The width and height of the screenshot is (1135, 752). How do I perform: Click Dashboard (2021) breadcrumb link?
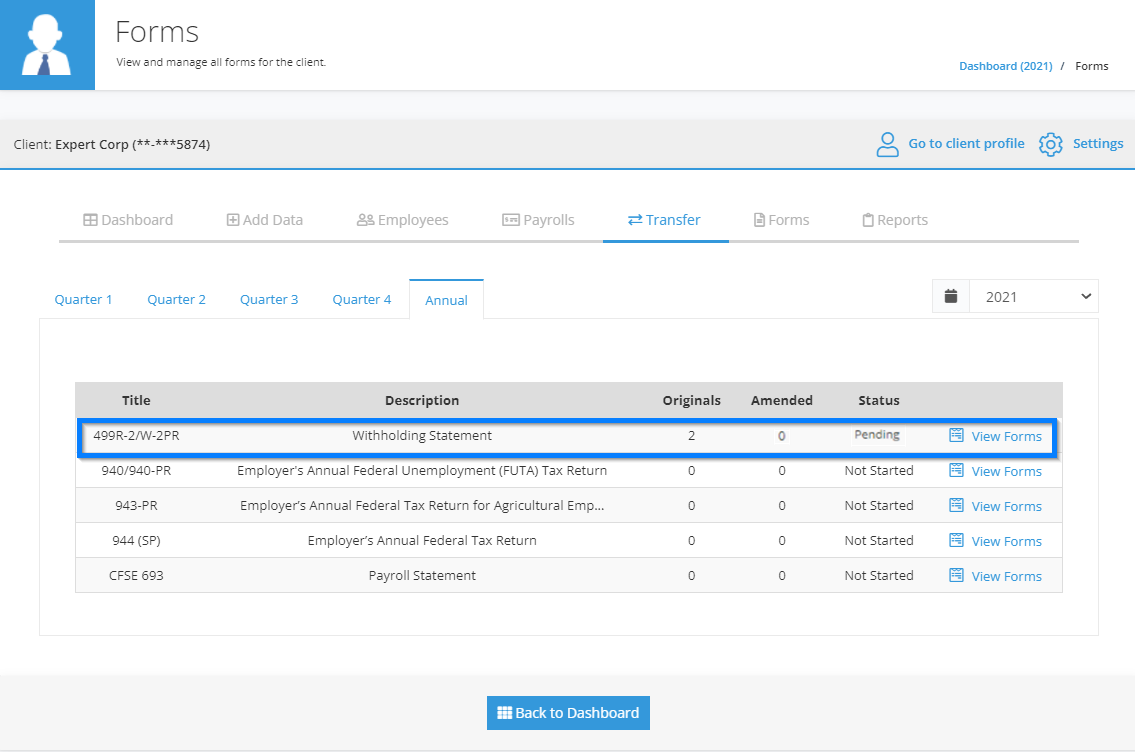[x=1005, y=66]
